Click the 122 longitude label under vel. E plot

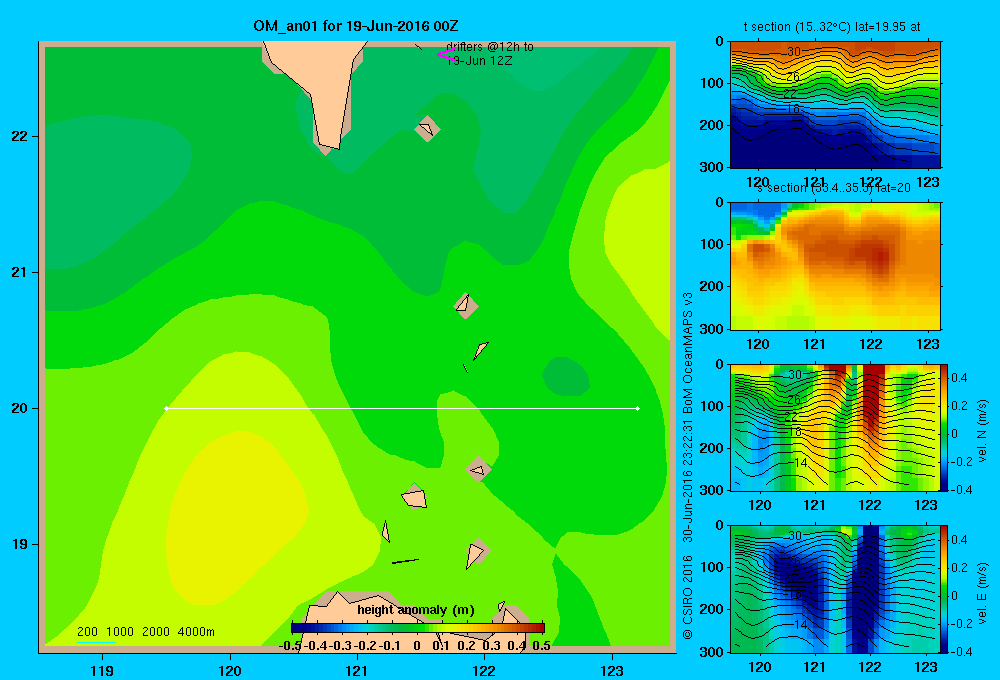pos(870,667)
